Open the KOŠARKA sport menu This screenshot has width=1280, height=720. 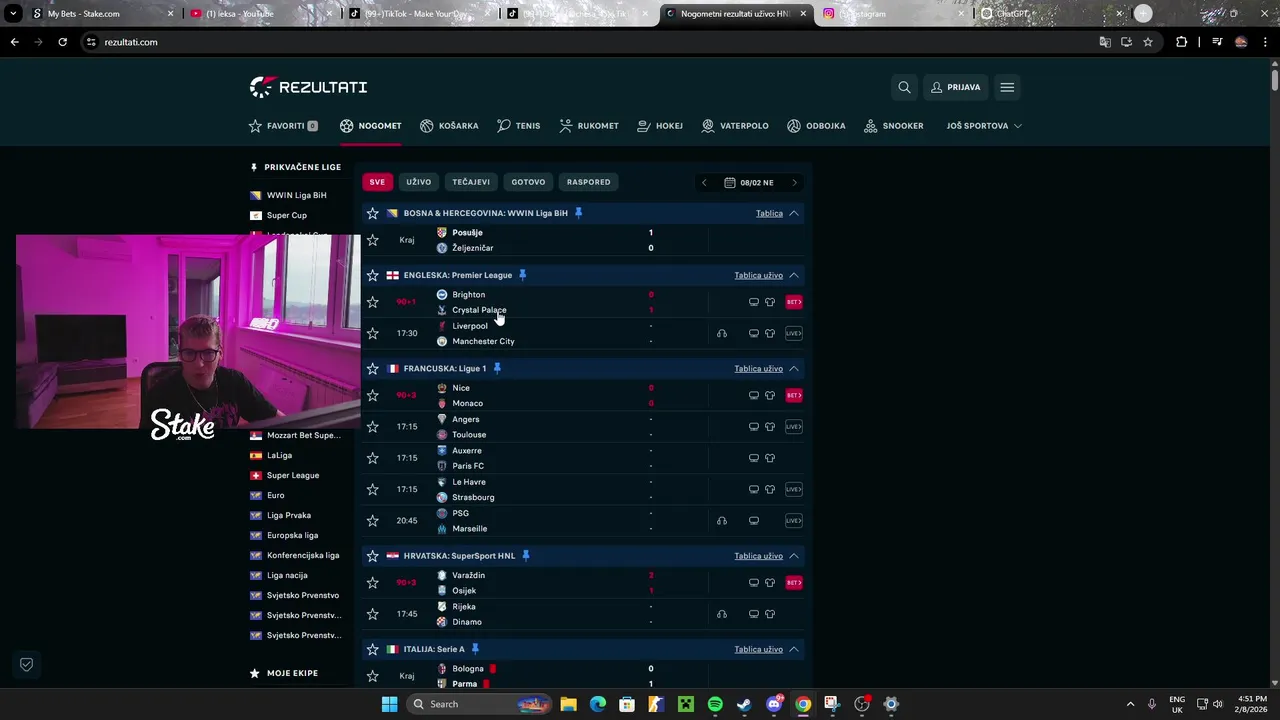click(449, 126)
